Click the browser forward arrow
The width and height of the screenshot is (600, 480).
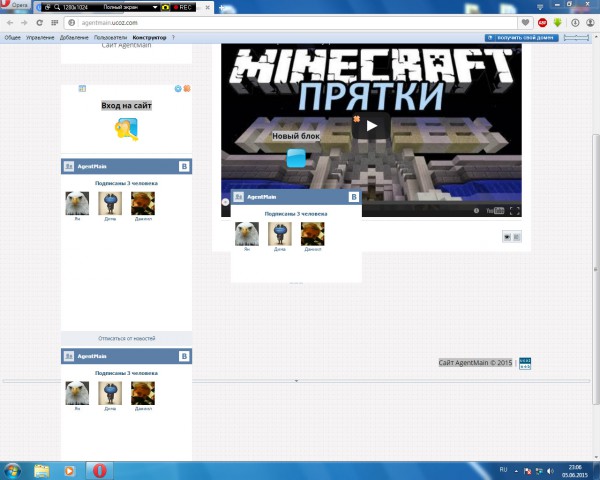24,23
